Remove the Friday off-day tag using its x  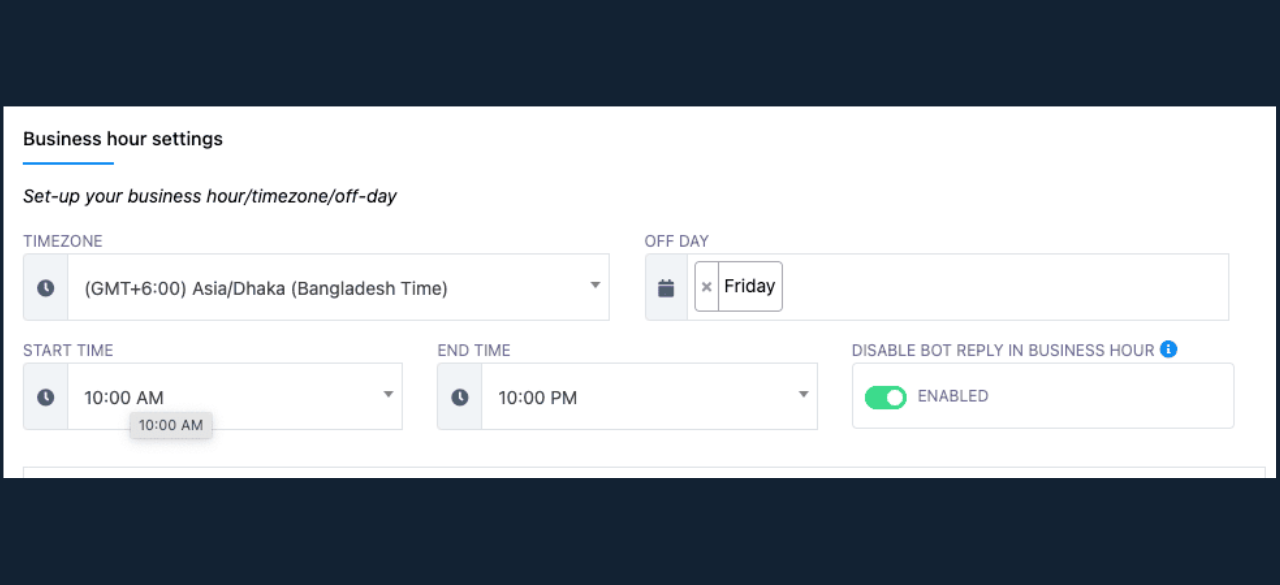pos(707,287)
